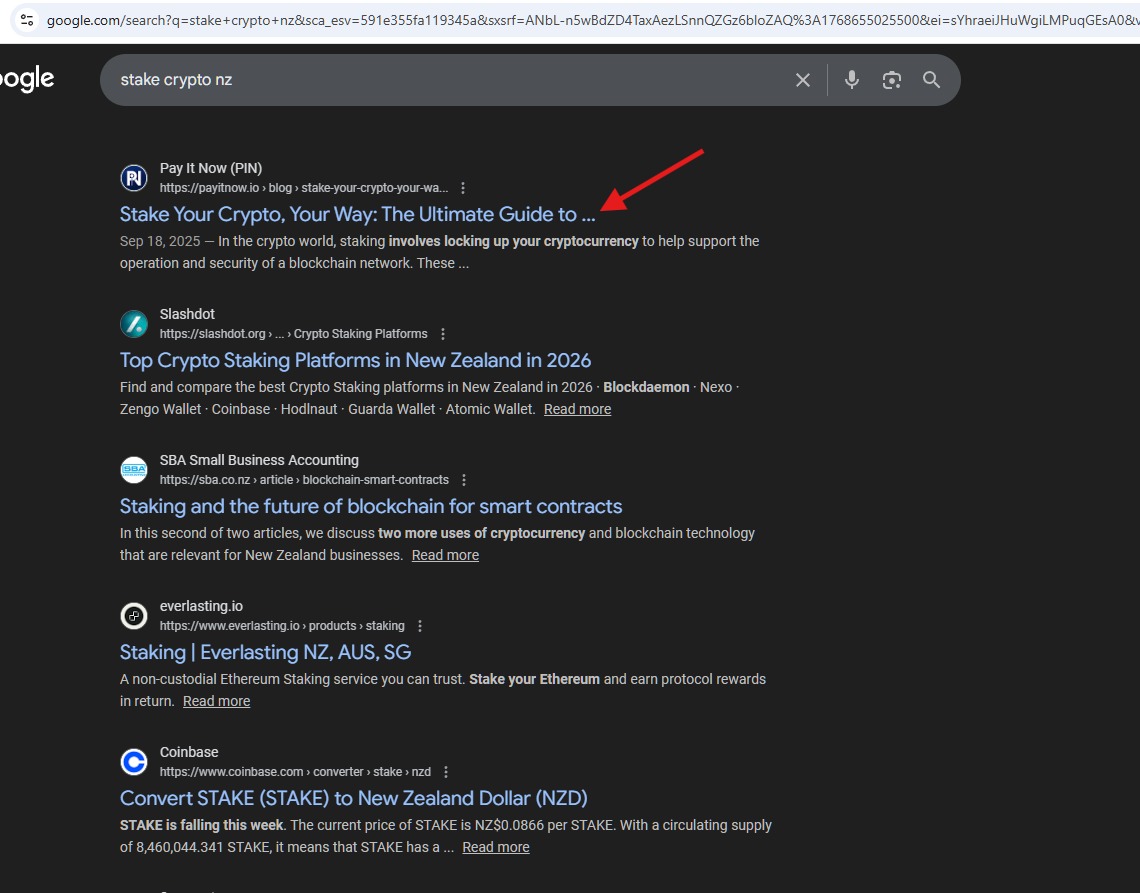Open 'Convert STAKE (STAKE) to New Zealand Dollar' link
Screen dimensions: 1140x893
(x=353, y=798)
